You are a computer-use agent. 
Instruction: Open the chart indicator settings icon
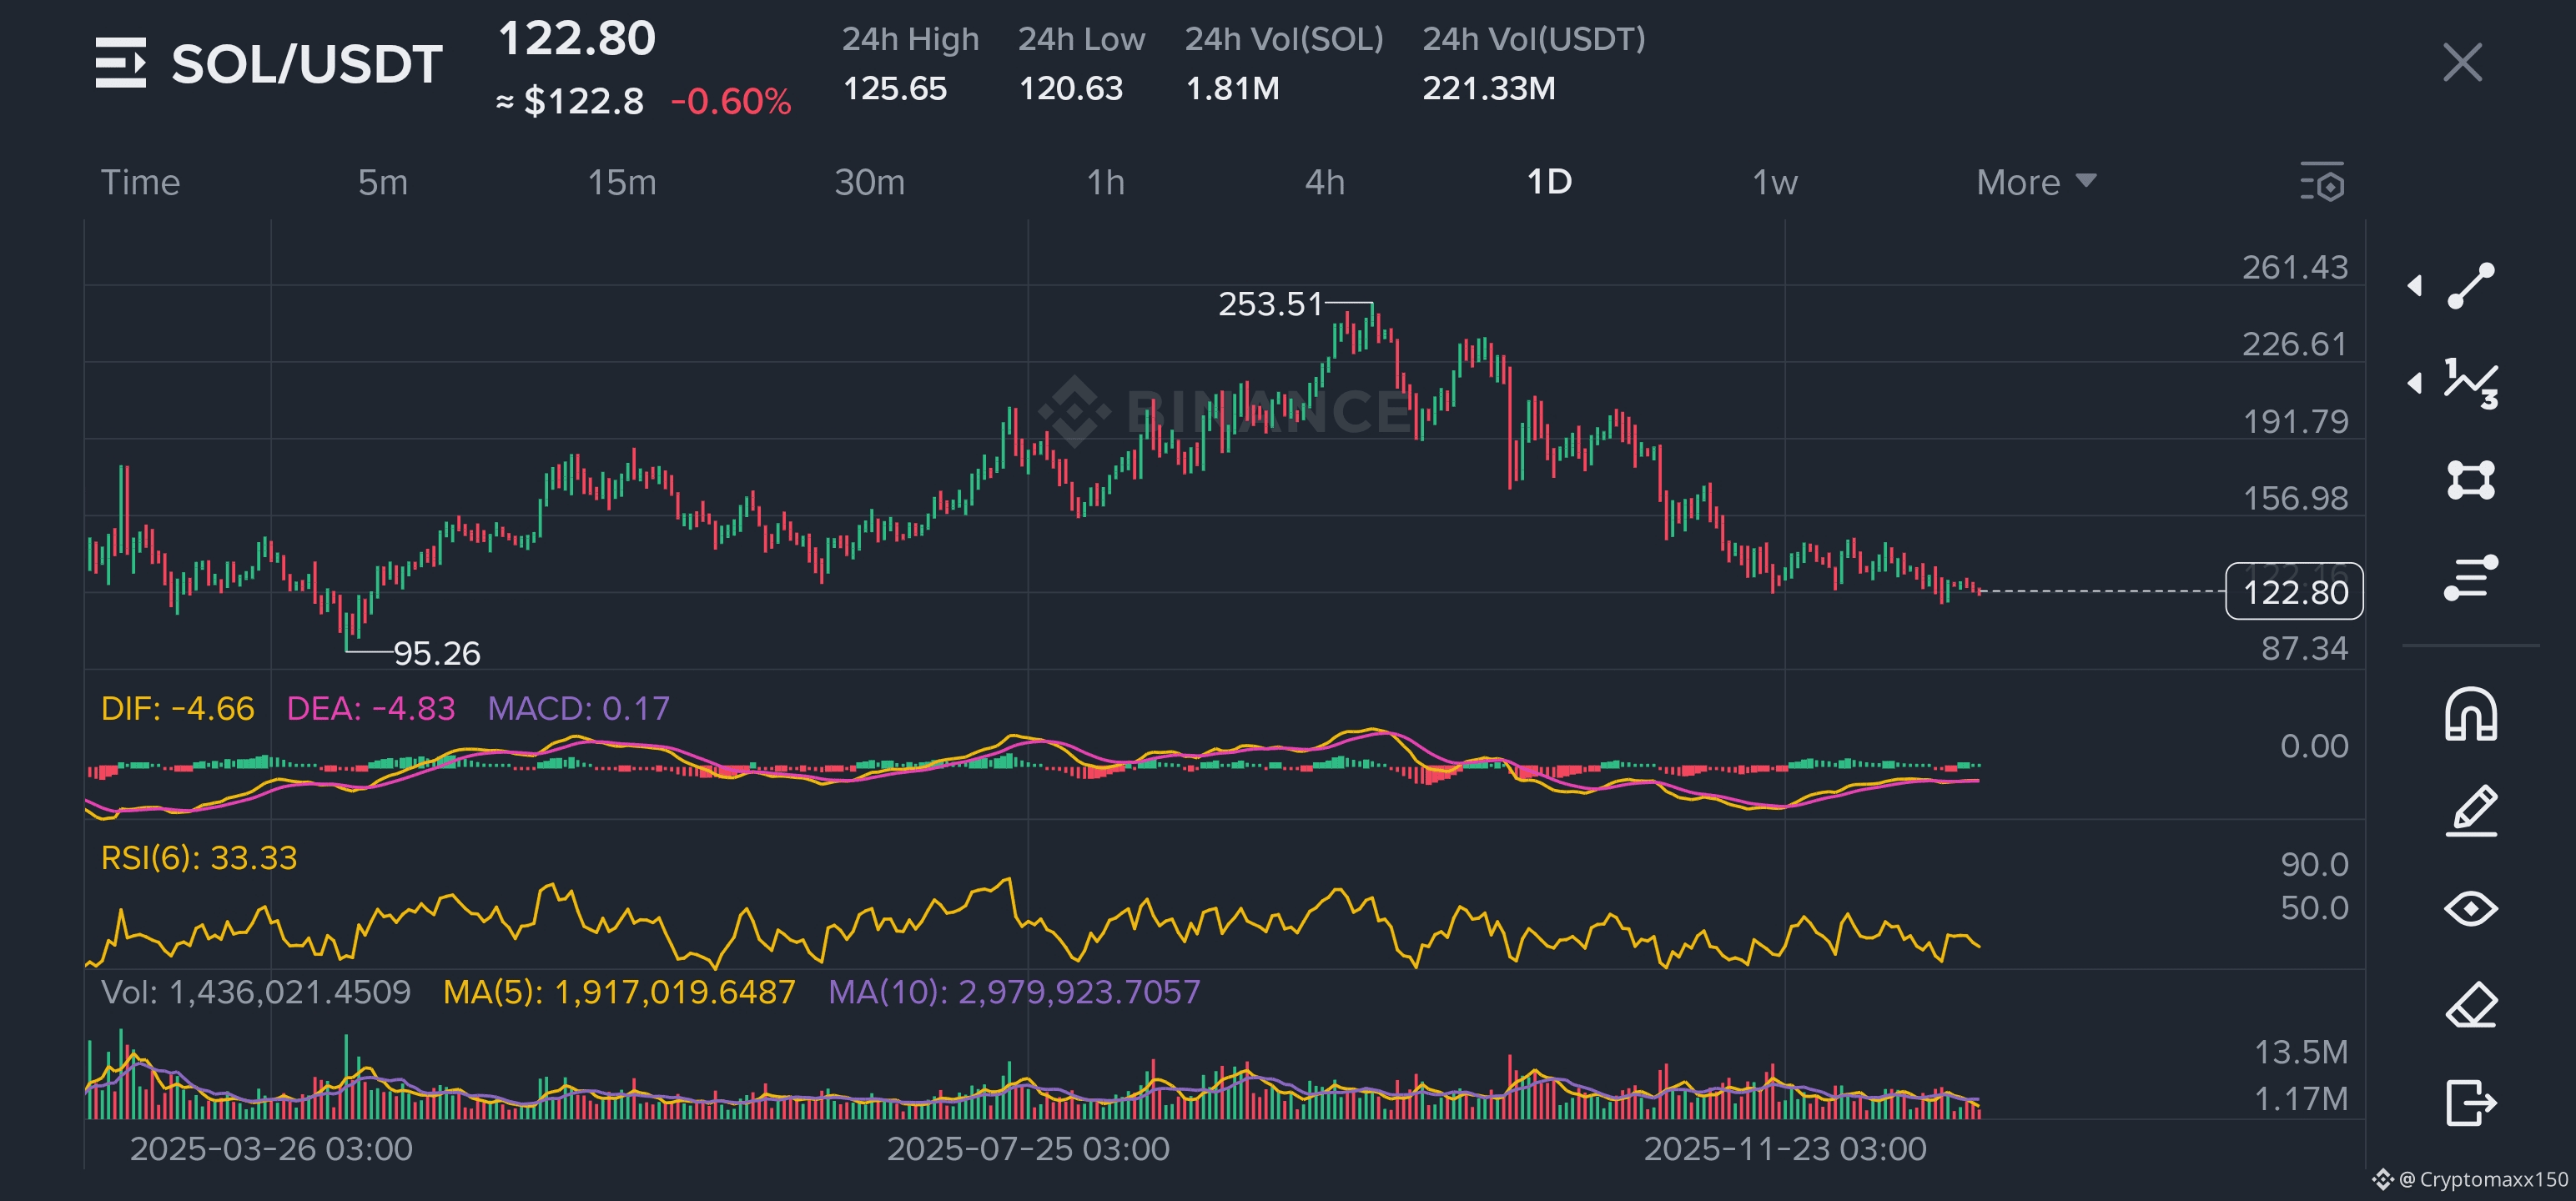coord(2322,182)
